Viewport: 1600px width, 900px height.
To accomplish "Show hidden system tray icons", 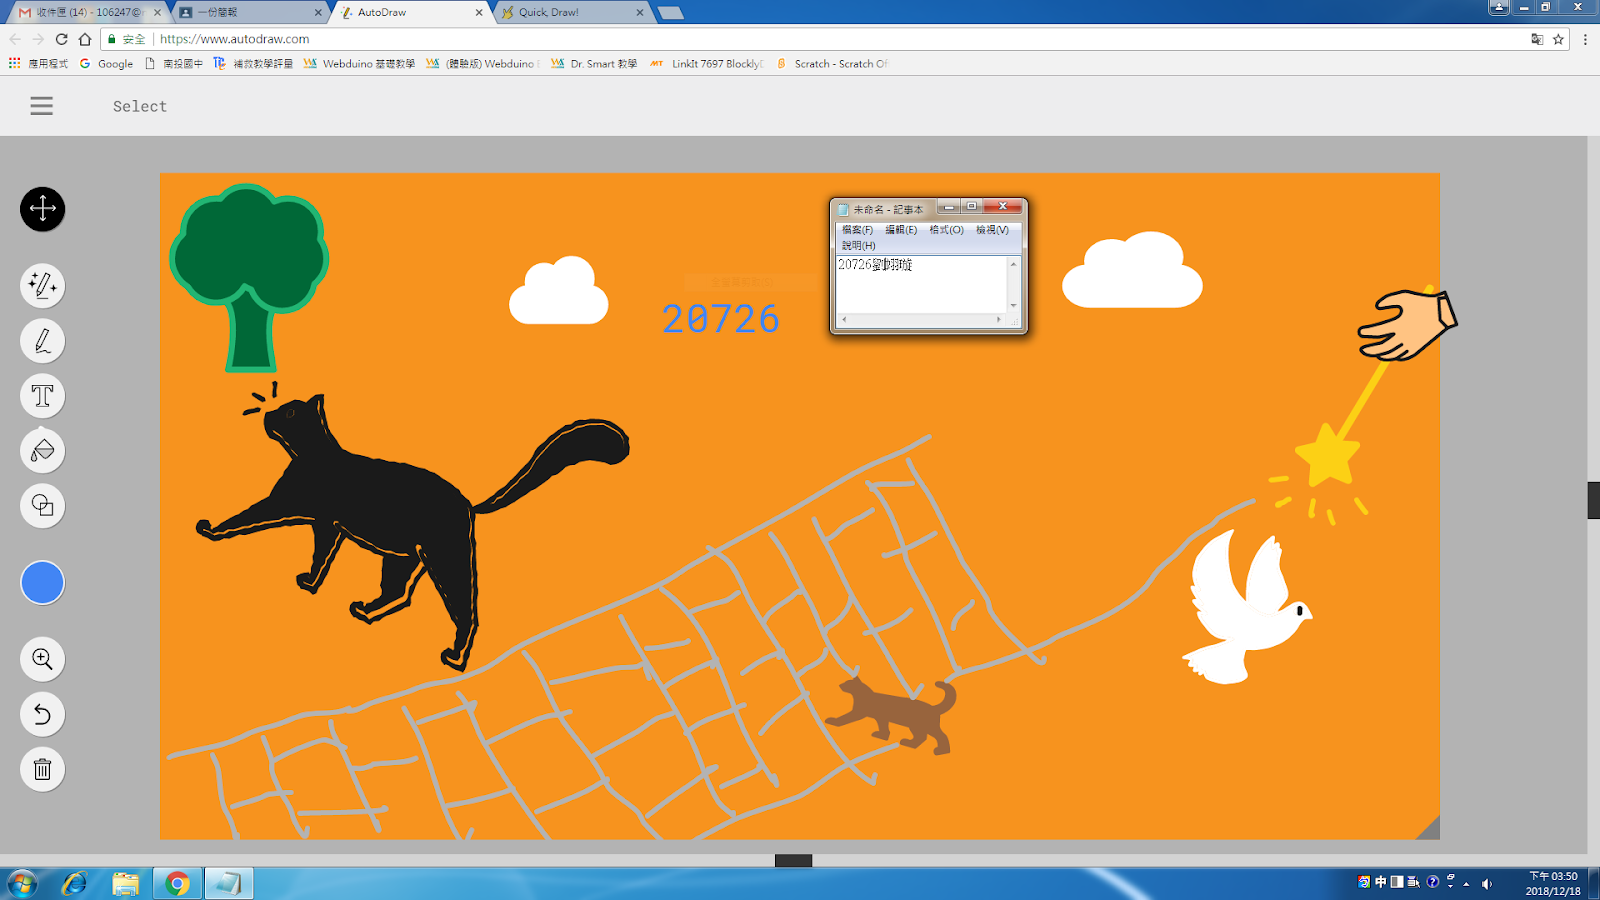I will (1467, 883).
